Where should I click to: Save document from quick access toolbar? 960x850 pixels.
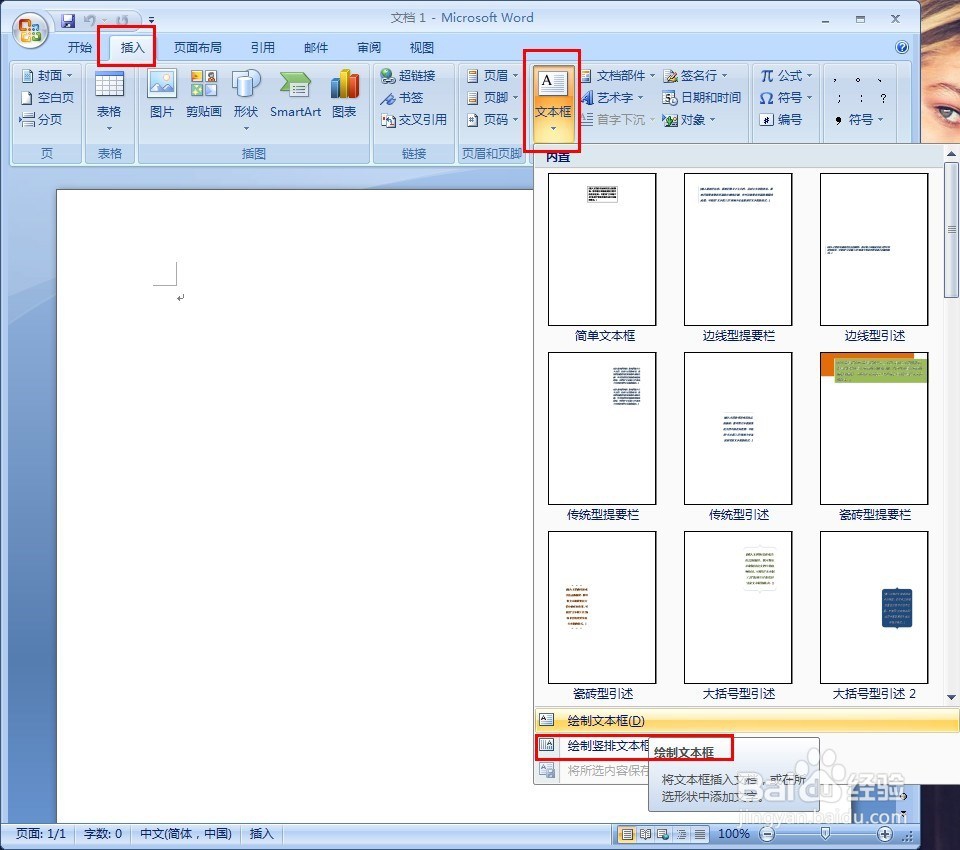tap(67, 21)
